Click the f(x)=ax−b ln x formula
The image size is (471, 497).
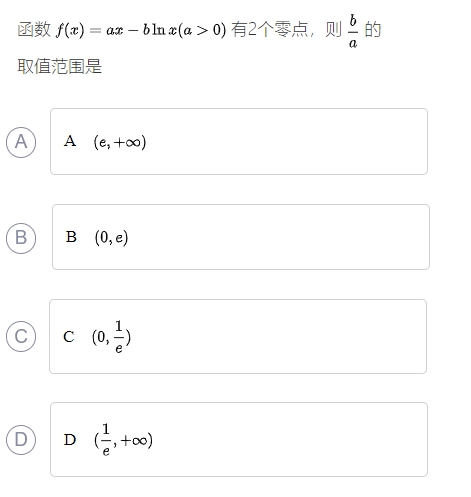tap(141, 30)
